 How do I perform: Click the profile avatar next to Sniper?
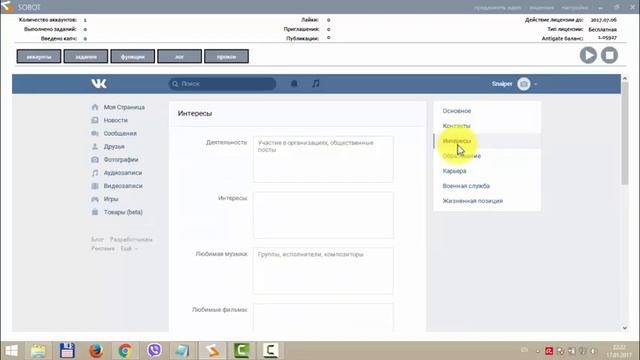click(x=524, y=84)
